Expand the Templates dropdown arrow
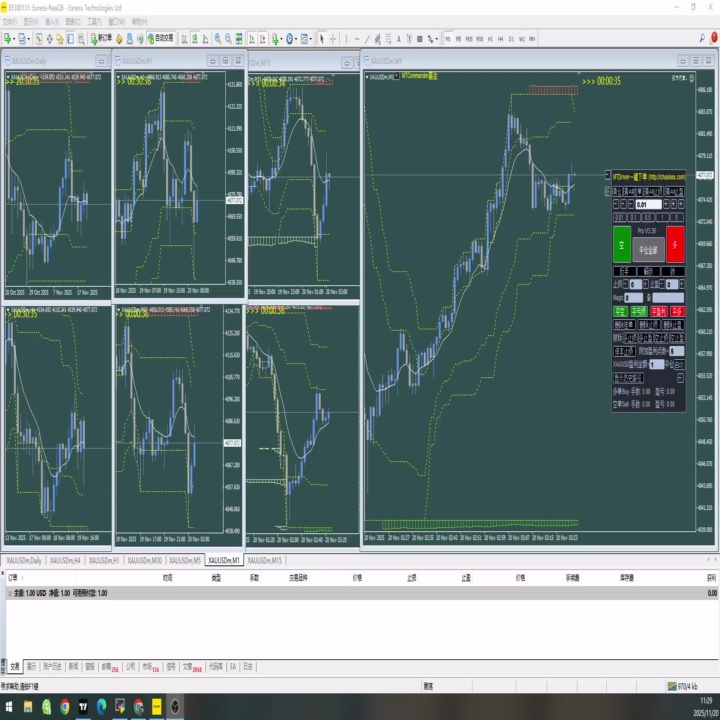 click(311, 39)
